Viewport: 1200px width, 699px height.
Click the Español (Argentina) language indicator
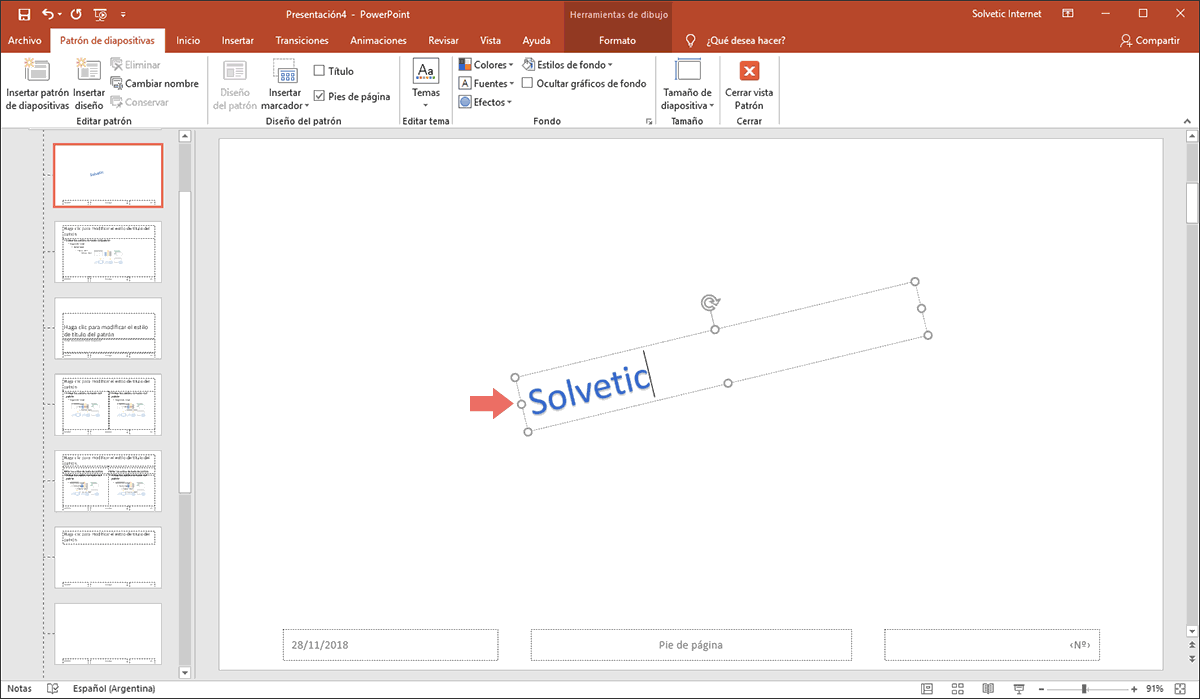[114, 688]
